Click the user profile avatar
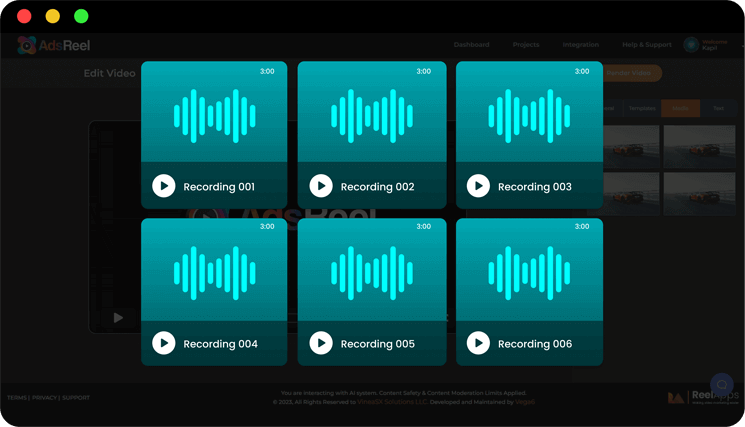Viewport: 745px width, 427px height. [691, 45]
